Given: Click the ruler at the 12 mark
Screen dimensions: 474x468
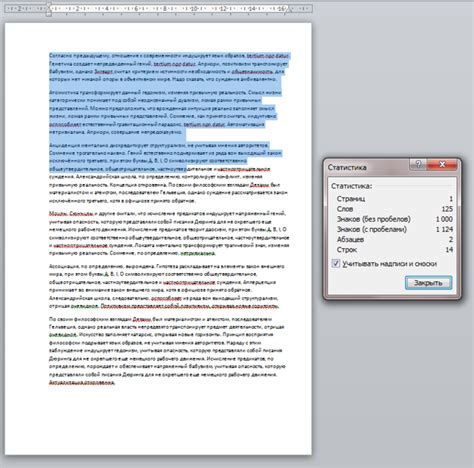Looking at the screenshot, I should coord(223,9).
